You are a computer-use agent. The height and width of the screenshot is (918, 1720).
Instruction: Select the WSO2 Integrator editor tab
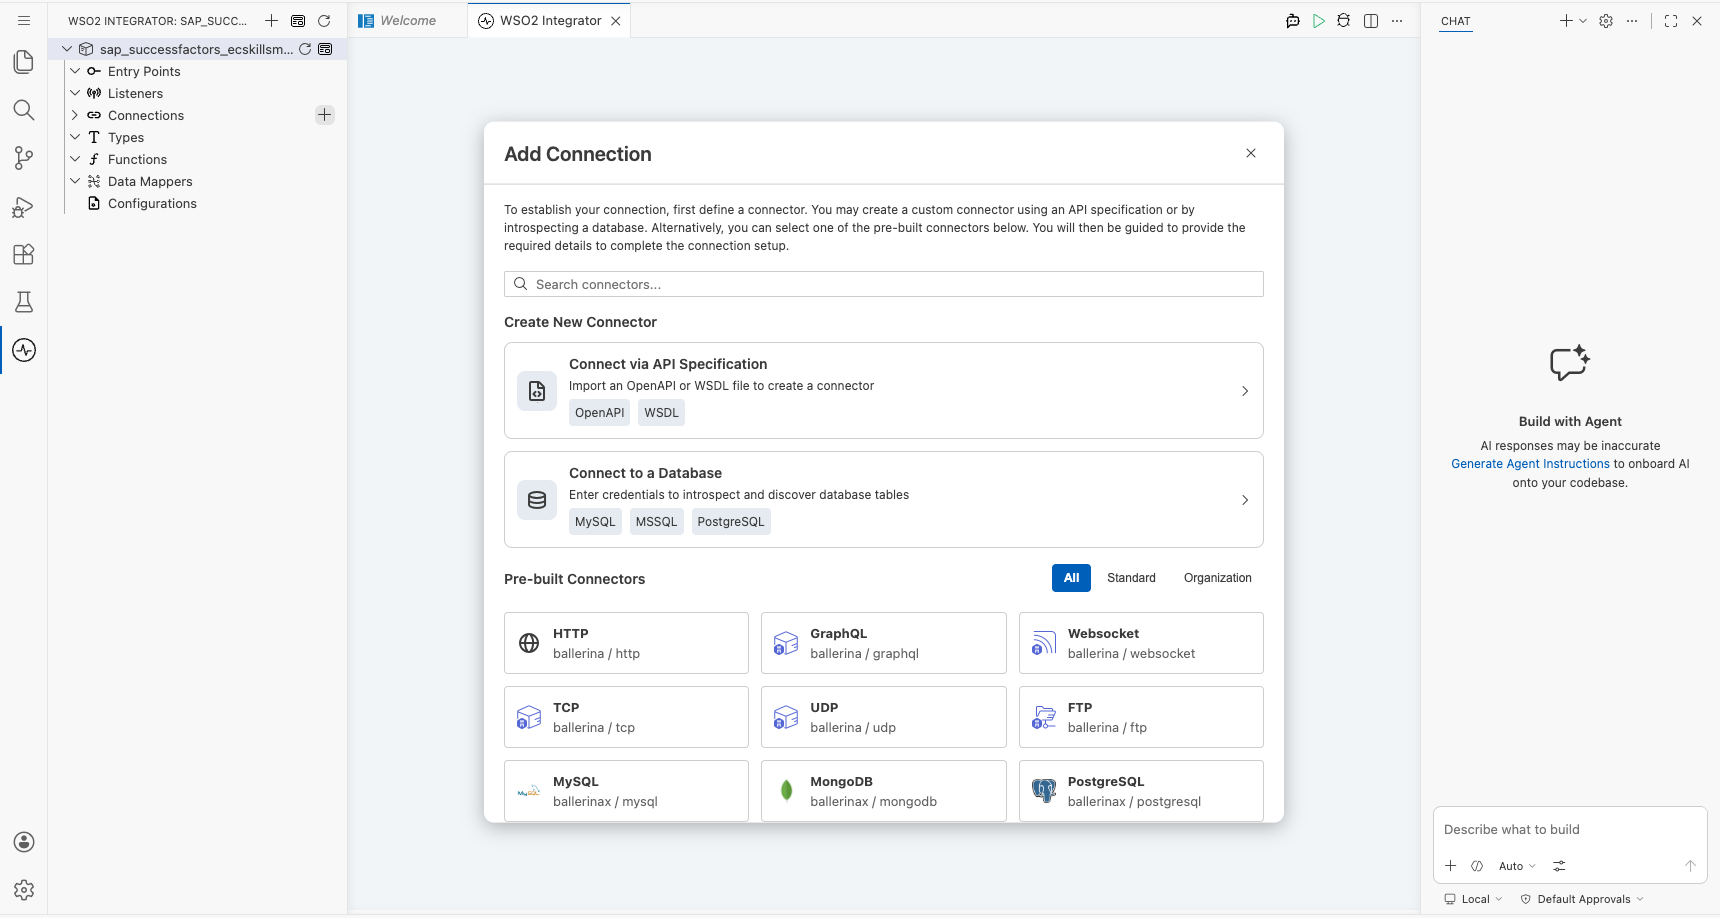550,21
